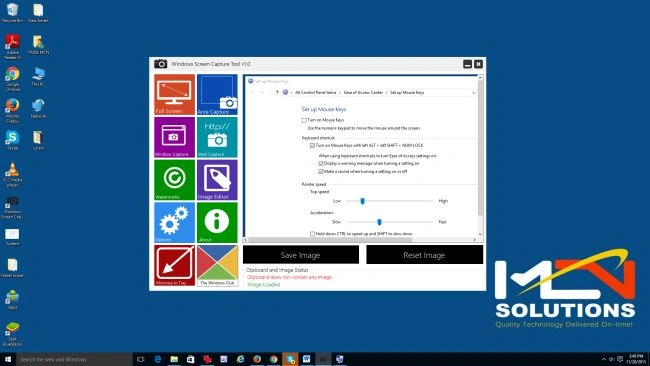Viewport: 650px width, 366px height.
Task: Click the 'Clipboard and Image Status' label
Action: pos(277,270)
